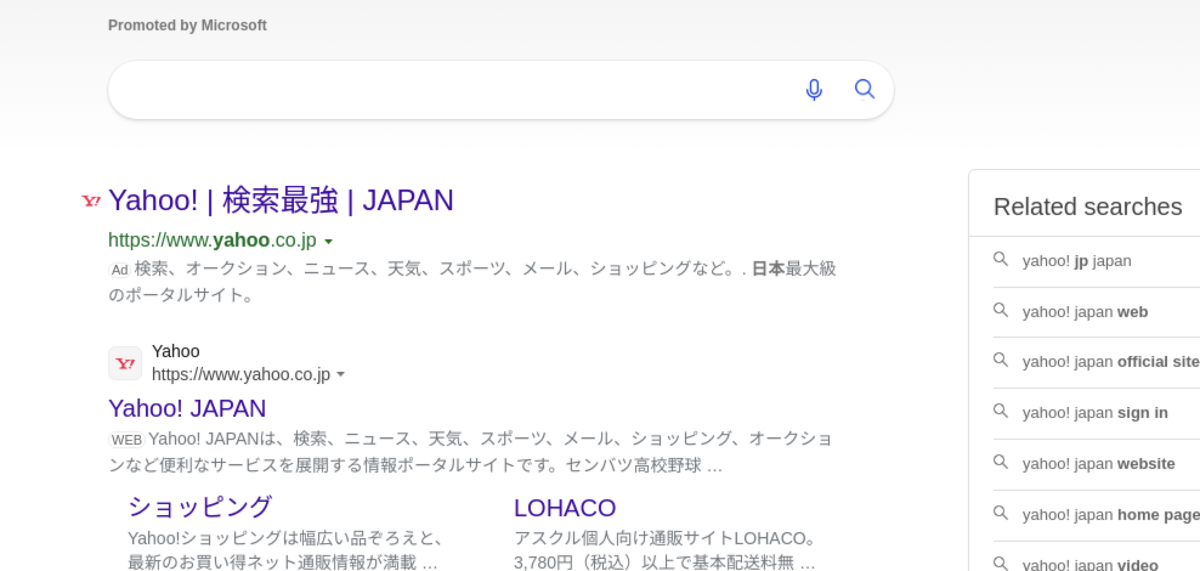Click the Yahoo! JAPANは snippet description
This screenshot has height=571, width=1200.
coord(470,452)
